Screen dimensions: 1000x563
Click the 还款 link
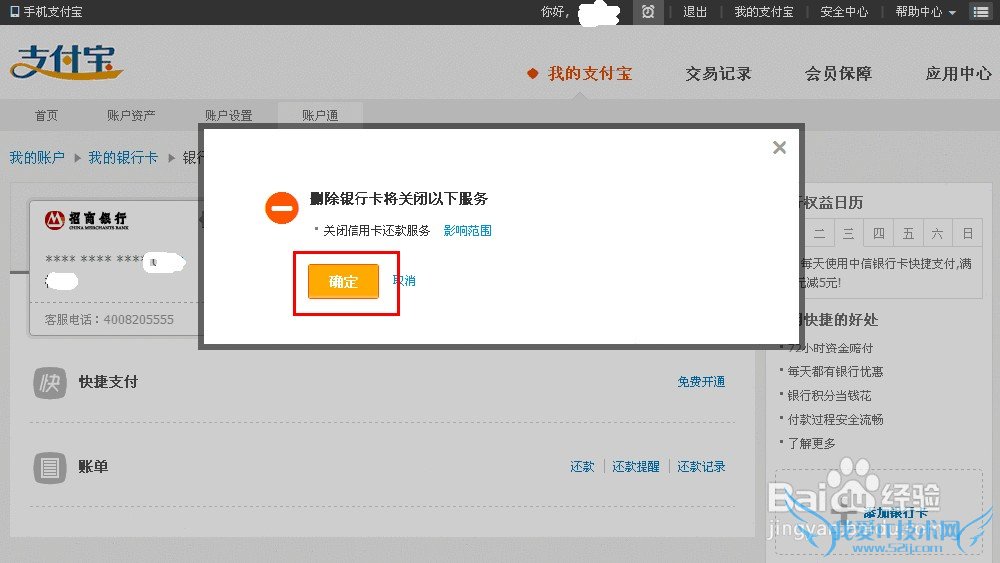click(x=582, y=467)
